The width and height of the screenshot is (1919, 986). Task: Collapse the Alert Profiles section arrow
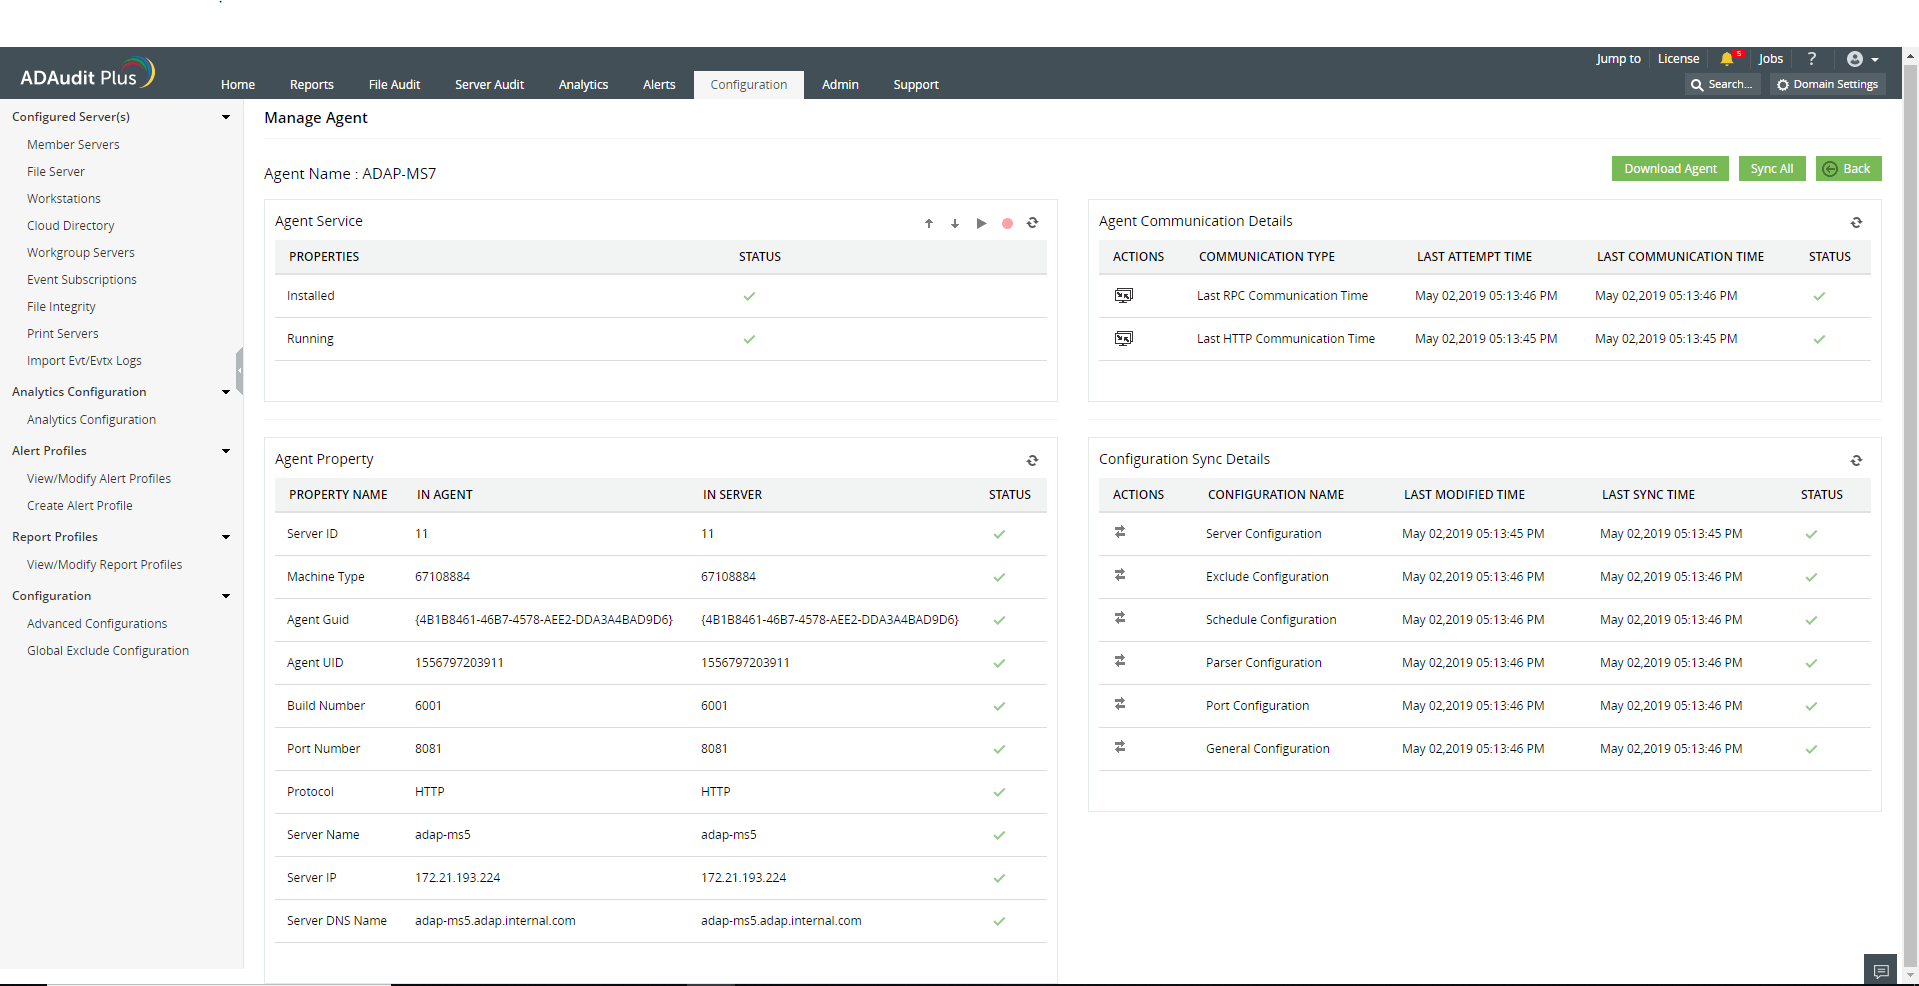point(226,451)
